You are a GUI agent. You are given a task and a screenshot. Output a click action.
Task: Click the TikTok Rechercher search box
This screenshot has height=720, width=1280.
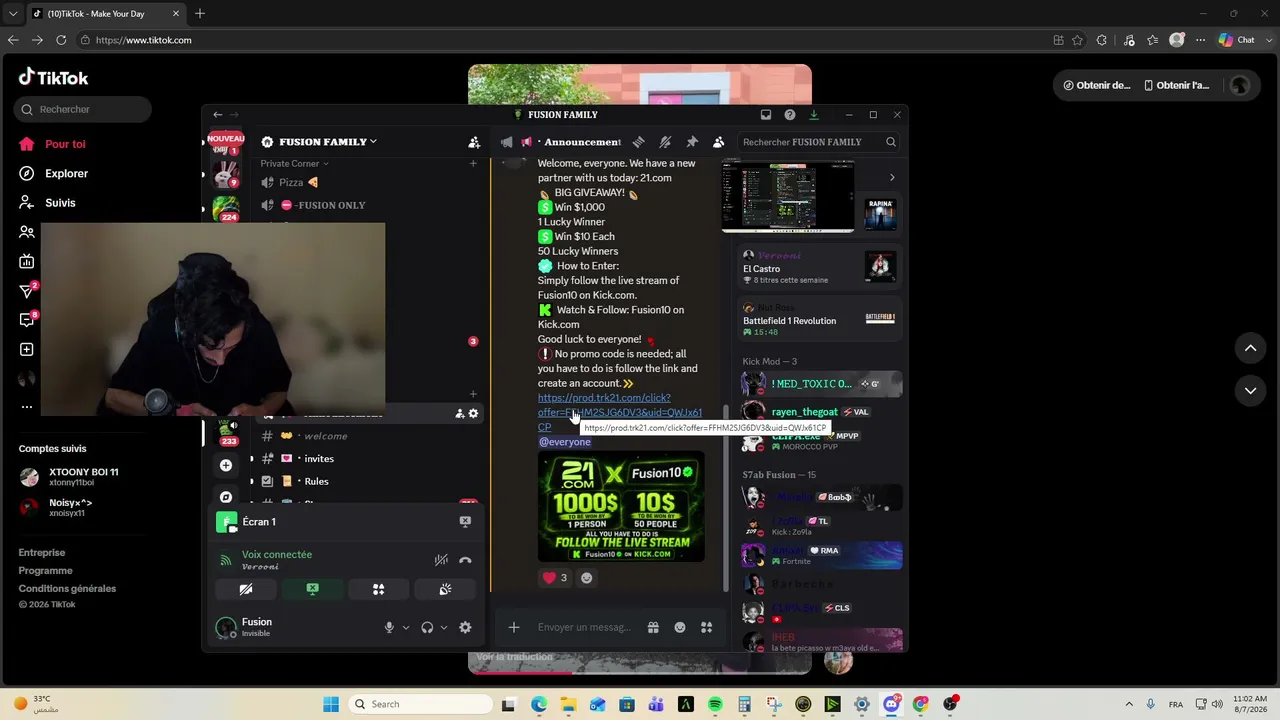pos(83,109)
